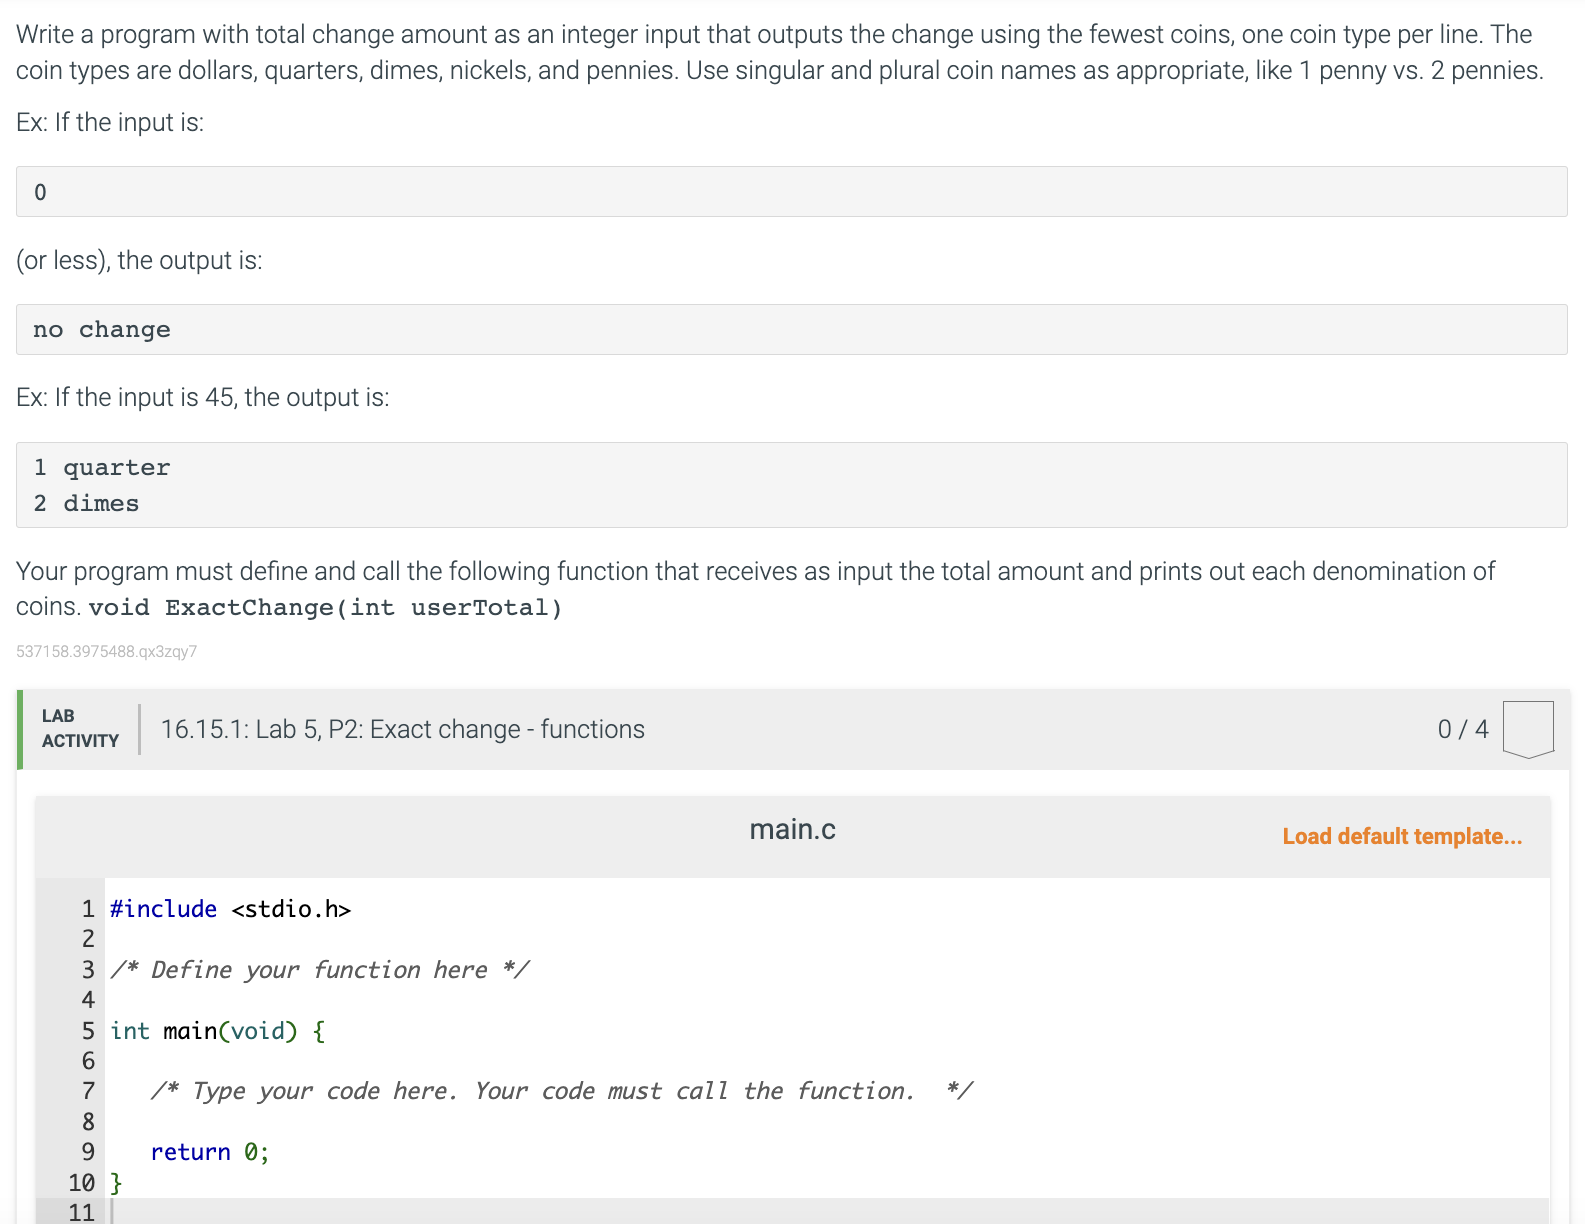The width and height of the screenshot is (1585, 1224).
Task: Click the LAB ACTIVITY label
Action: click(x=80, y=728)
